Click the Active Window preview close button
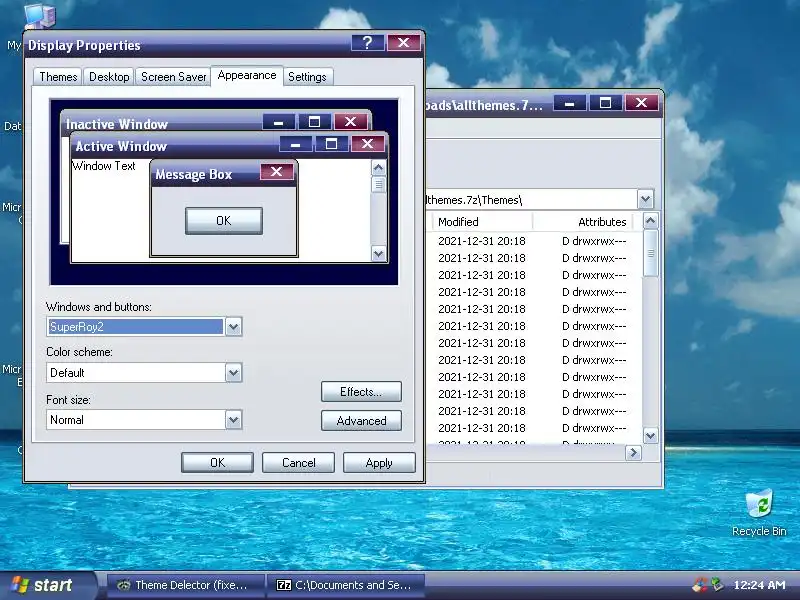800x600 pixels. (x=367, y=144)
